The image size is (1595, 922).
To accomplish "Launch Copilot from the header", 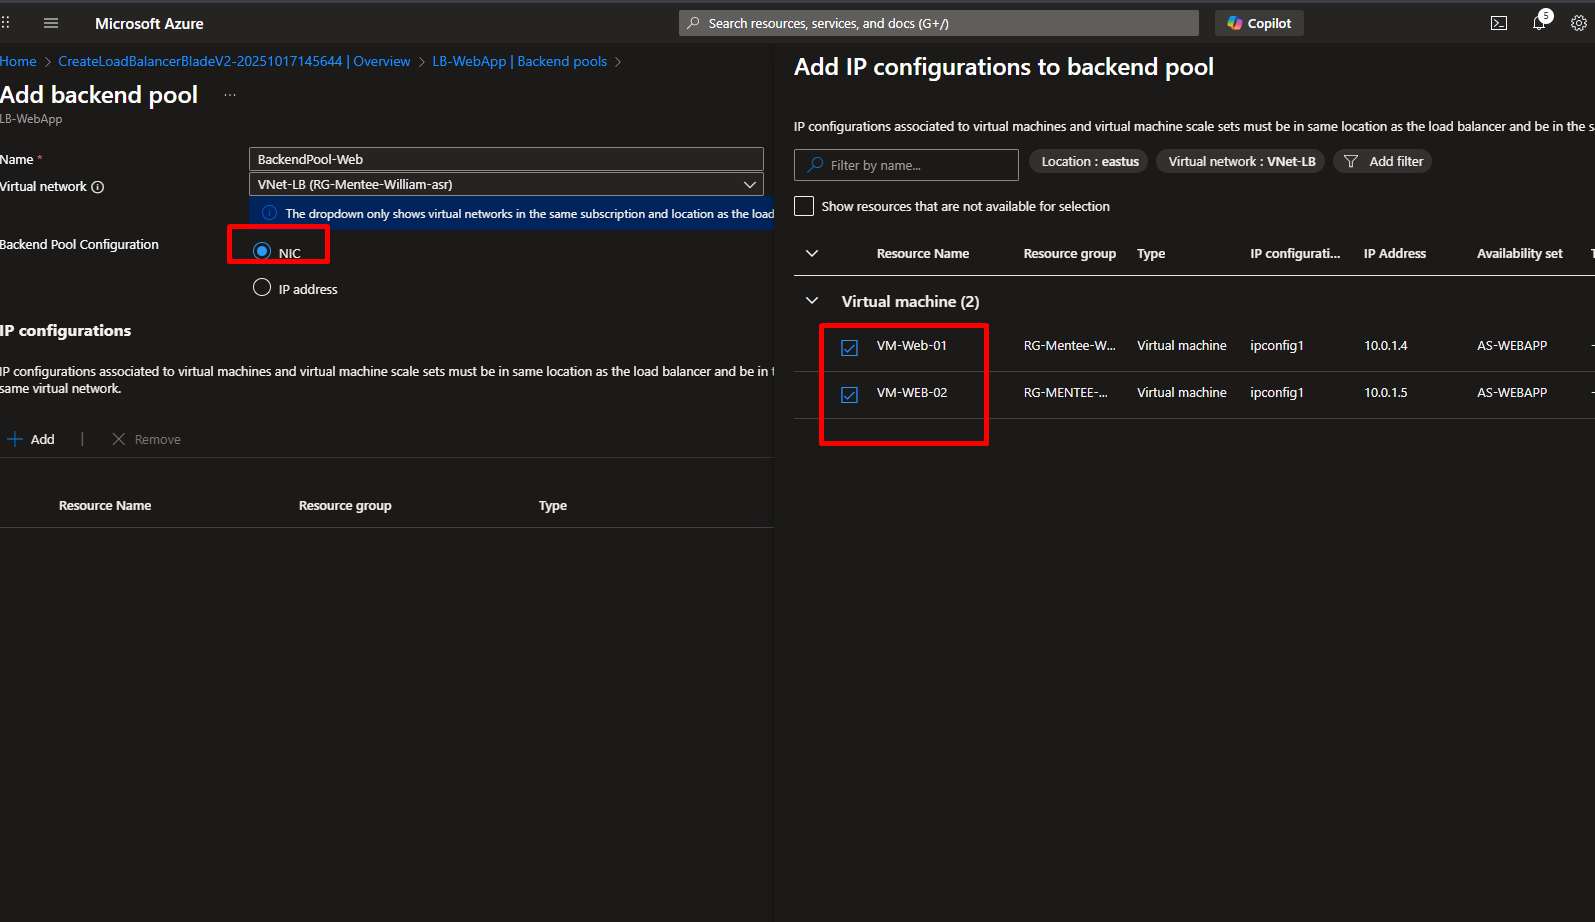I will 1259,23.
